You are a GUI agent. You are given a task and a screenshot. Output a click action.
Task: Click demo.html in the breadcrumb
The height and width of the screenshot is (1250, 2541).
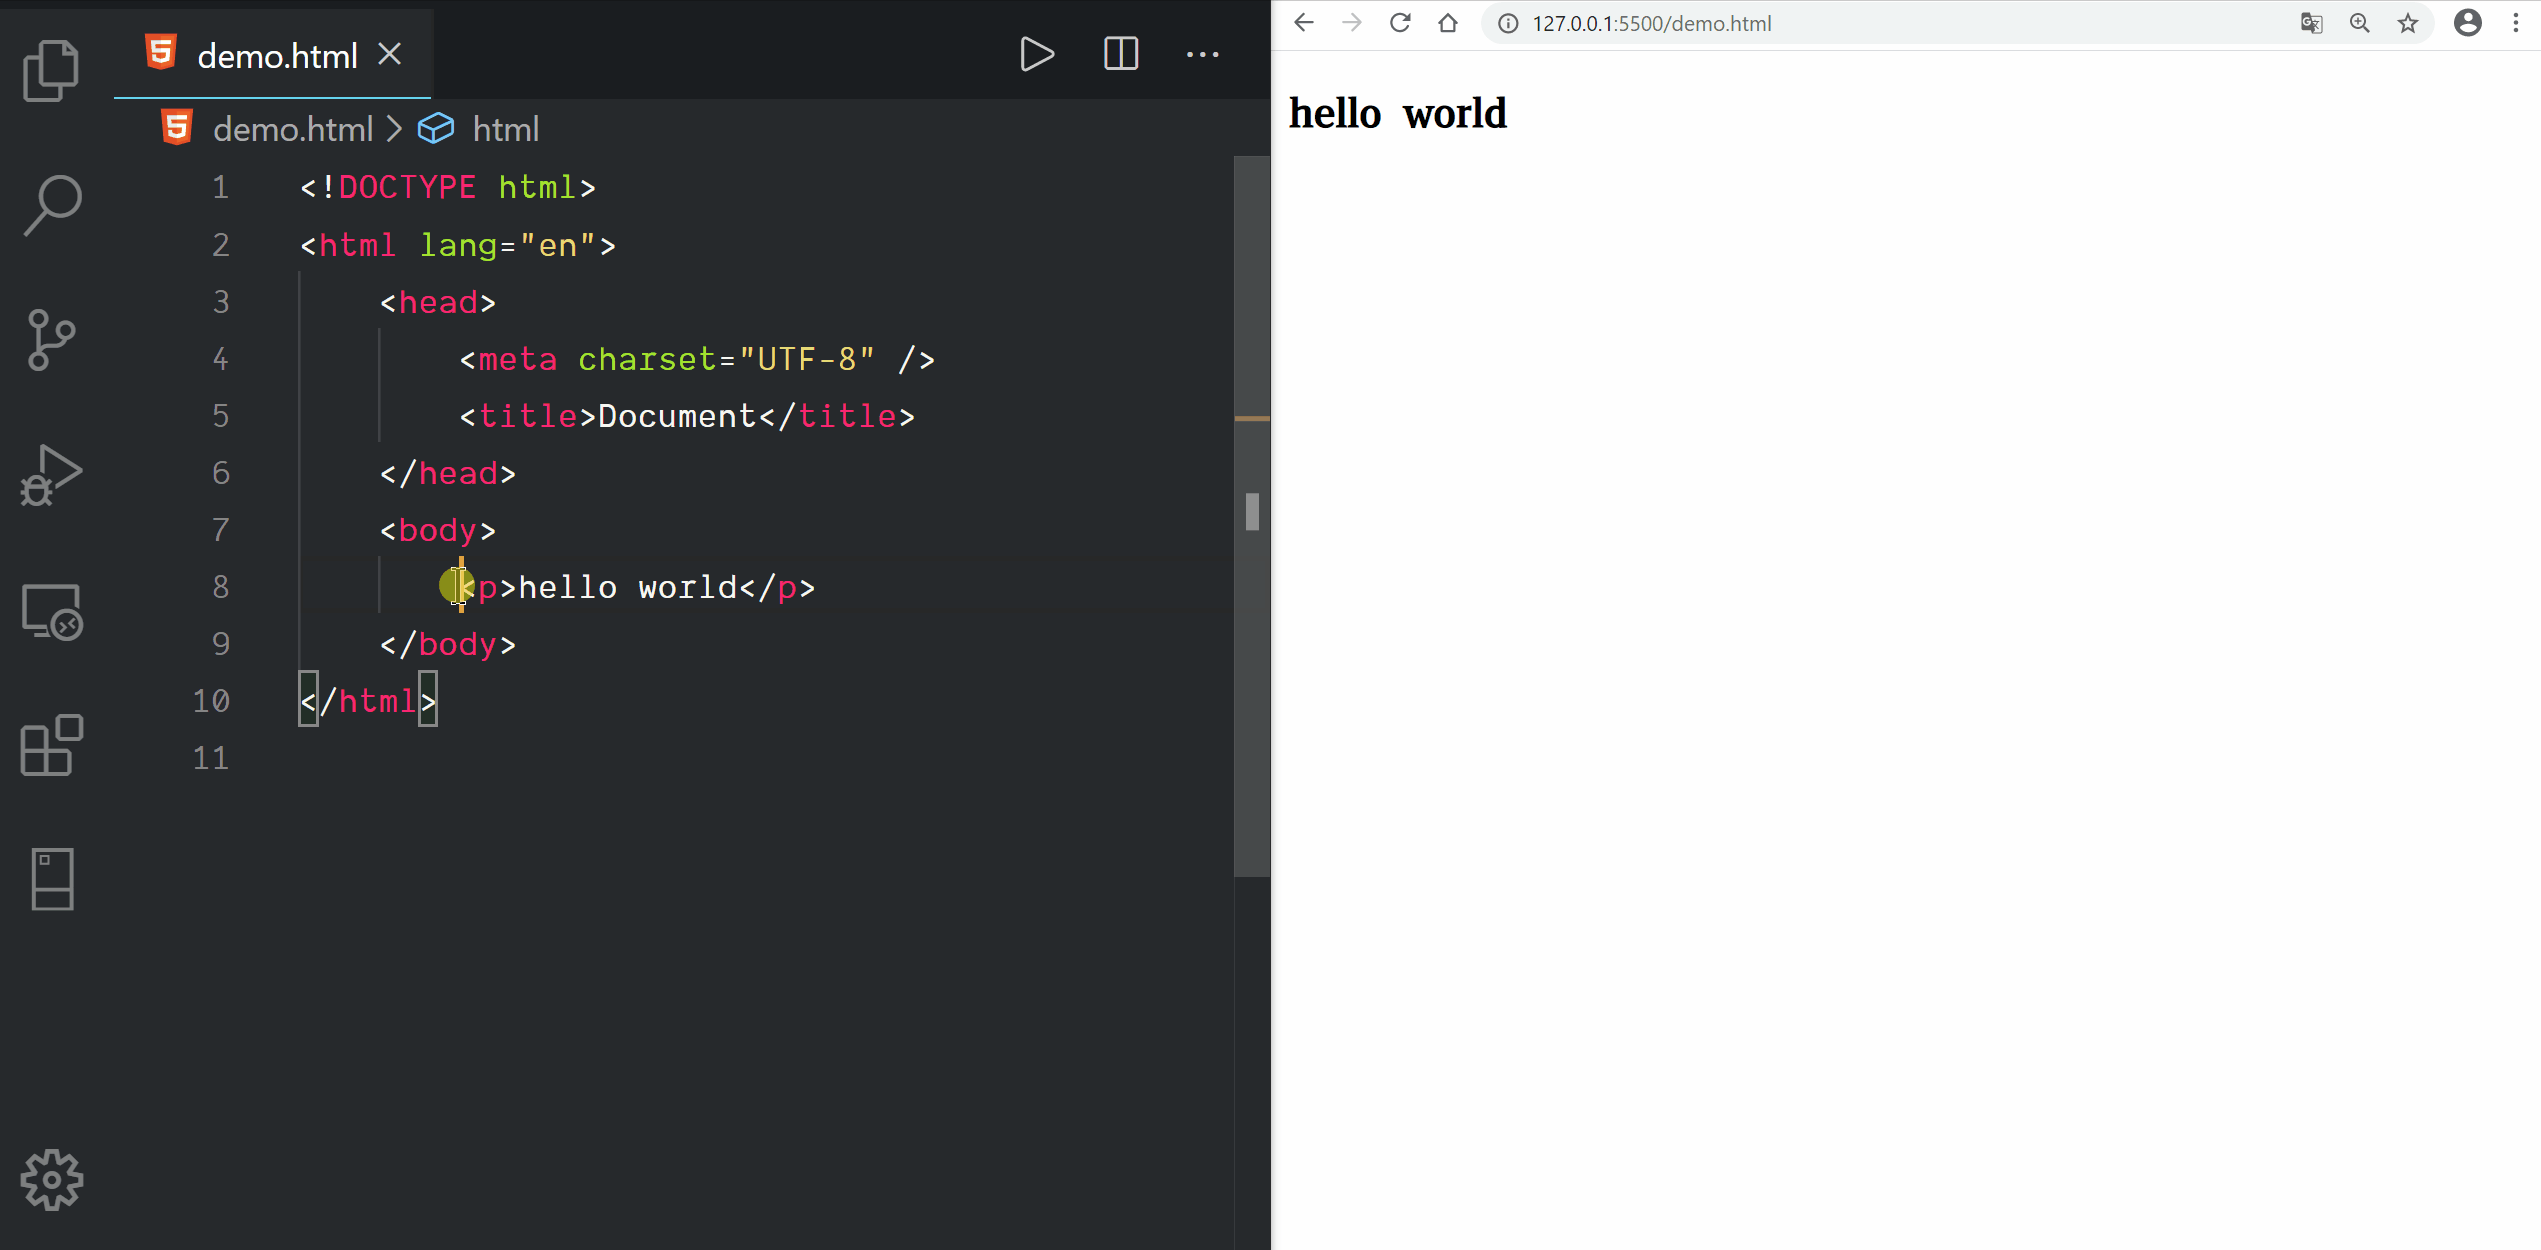292,129
